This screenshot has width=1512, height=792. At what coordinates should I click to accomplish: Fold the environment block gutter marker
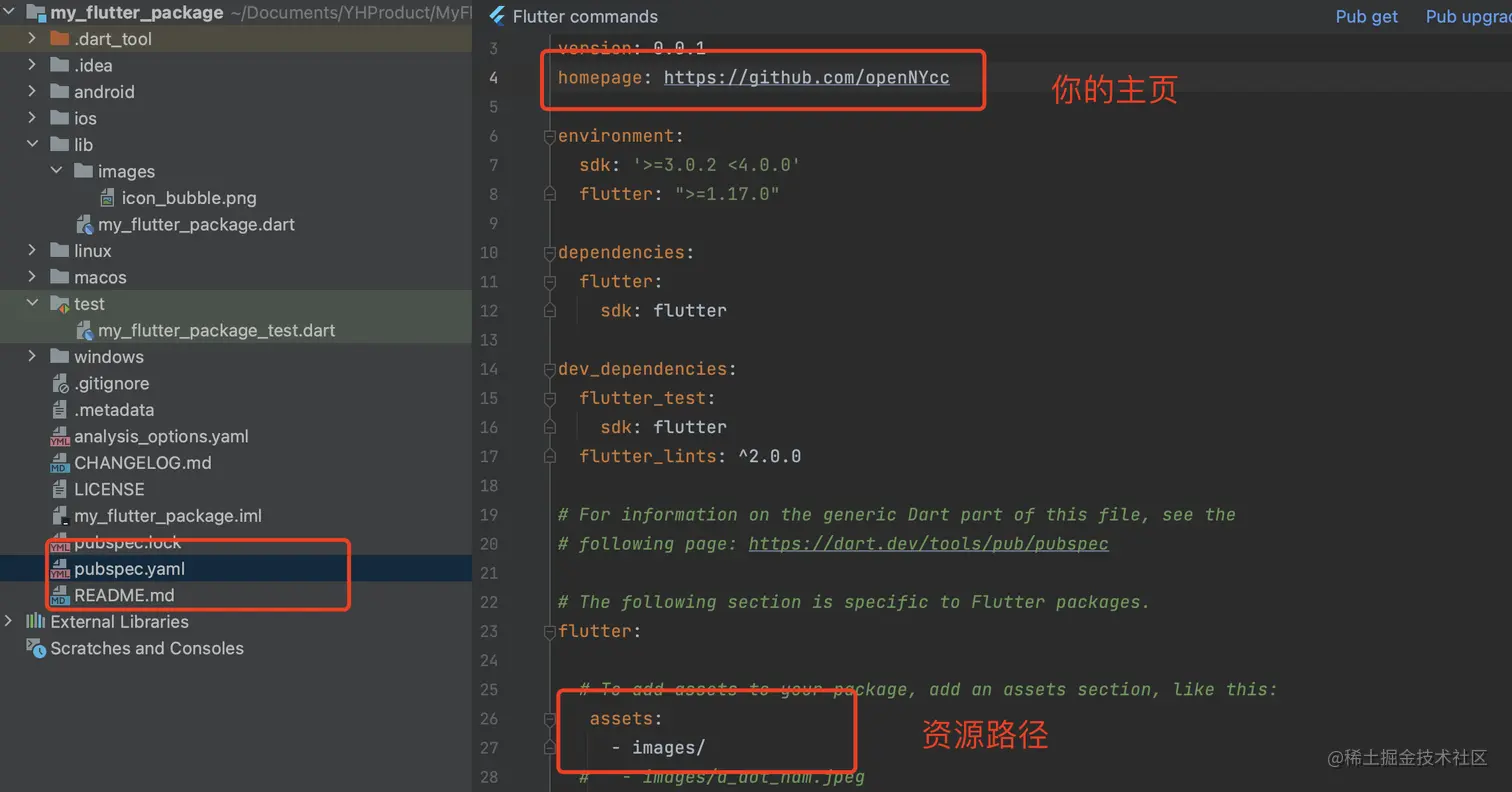pyautogui.click(x=549, y=135)
